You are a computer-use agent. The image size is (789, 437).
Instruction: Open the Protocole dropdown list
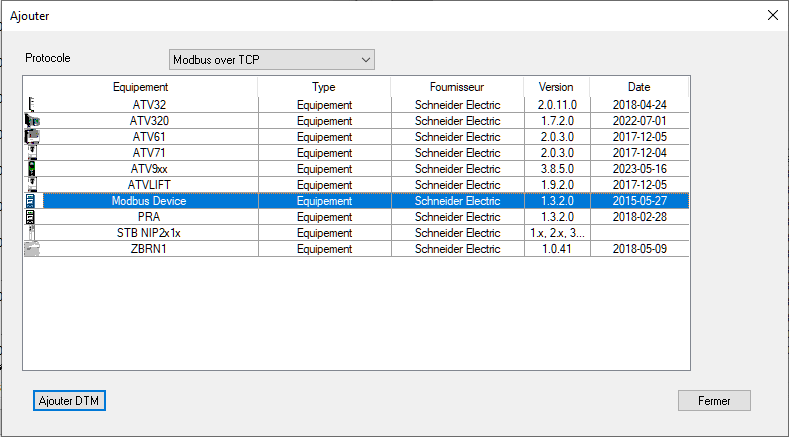(x=271, y=60)
